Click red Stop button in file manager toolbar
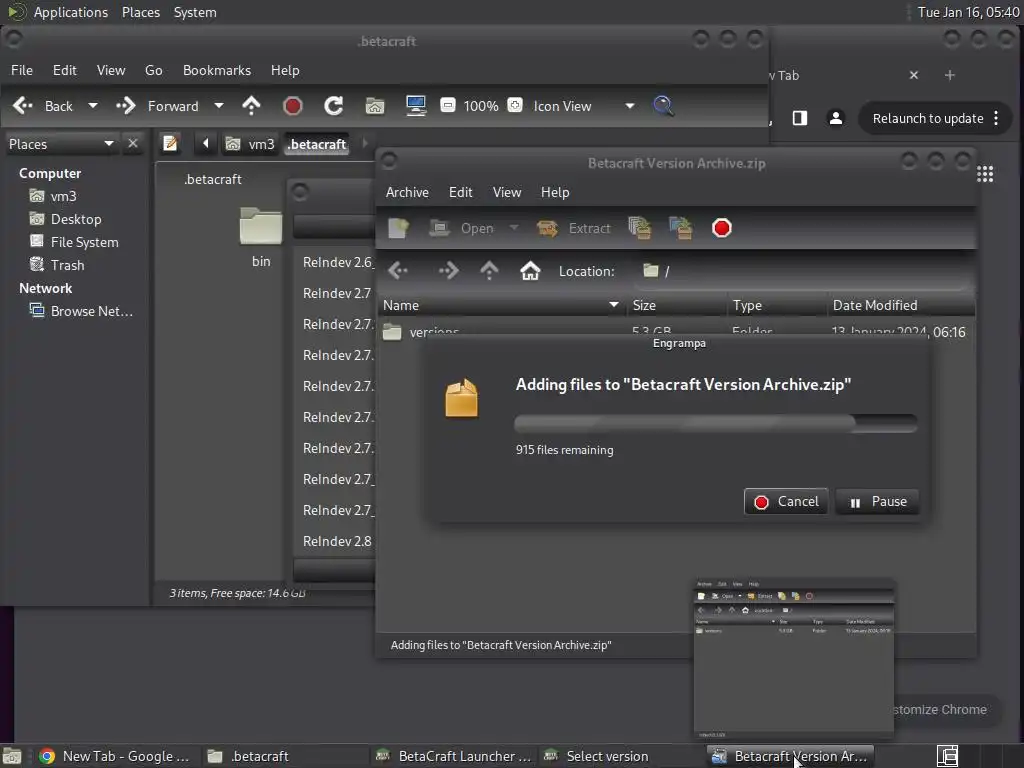This screenshot has height=768, width=1024. pyautogui.click(x=293, y=106)
